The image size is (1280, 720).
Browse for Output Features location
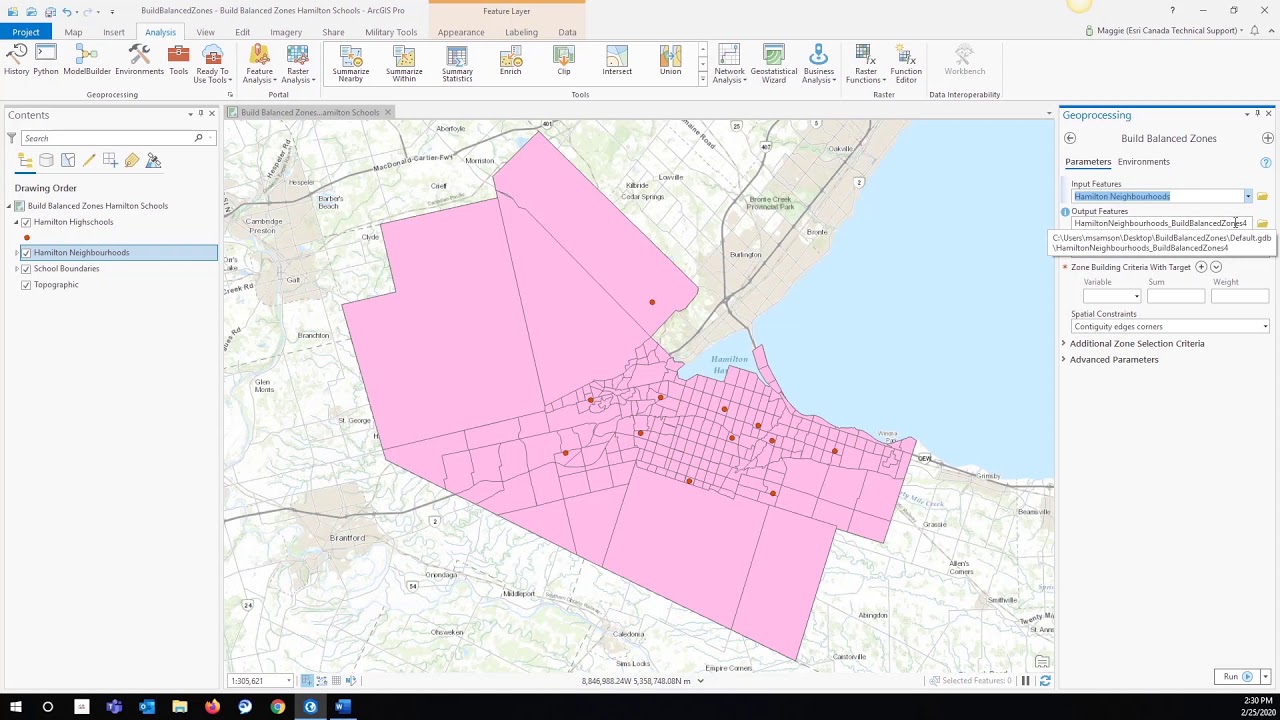(x=1262, y=224)
